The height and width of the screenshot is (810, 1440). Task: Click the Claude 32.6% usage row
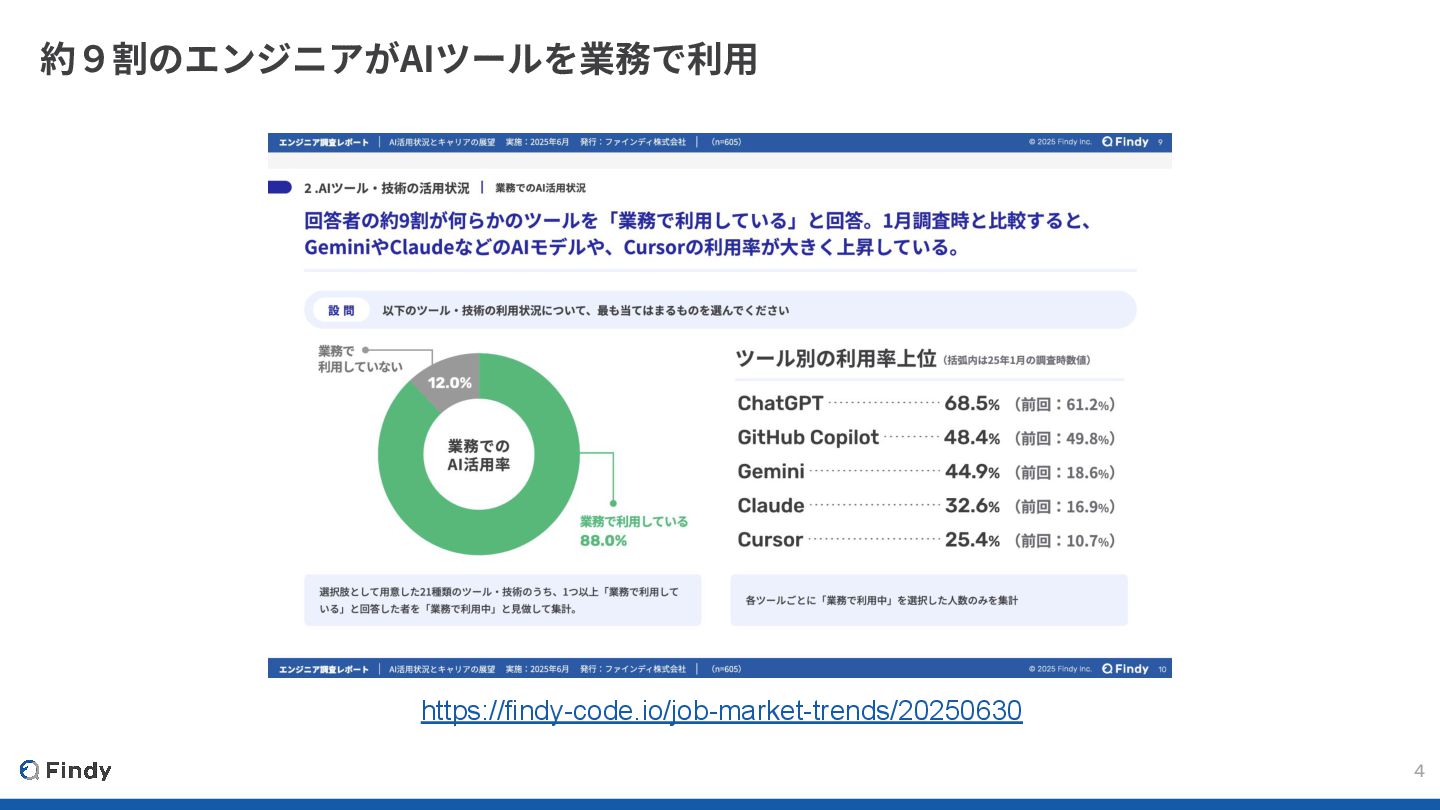926,506
